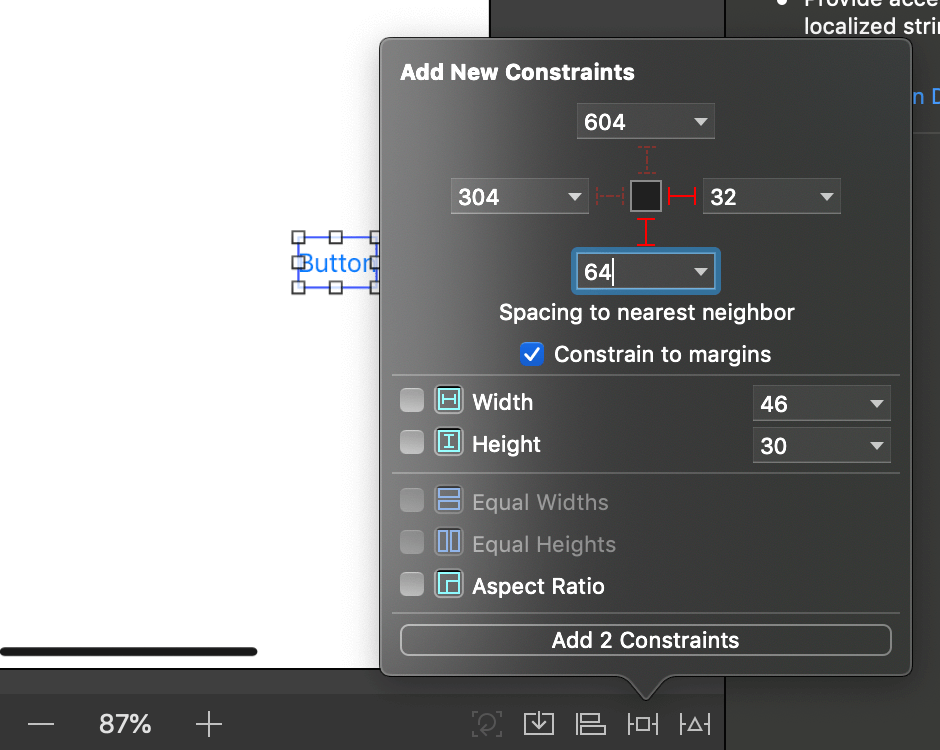Toggle the left spacing constraint strut
Image resolution: width=940 pixels, height=750 pixels.
[x=609, y=196]
